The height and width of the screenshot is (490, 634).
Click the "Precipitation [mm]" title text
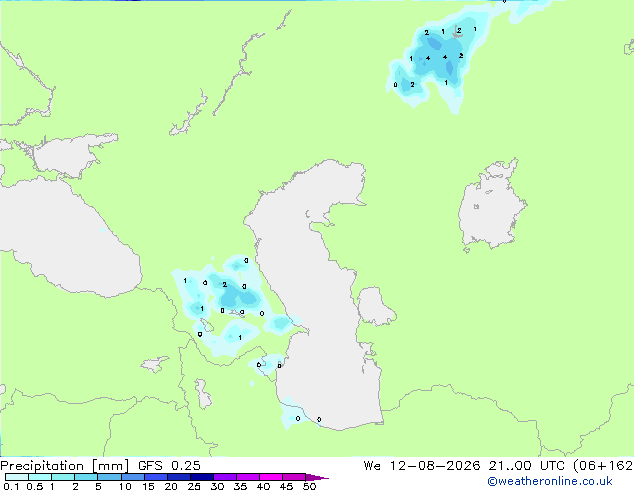[x=65, y=466]
